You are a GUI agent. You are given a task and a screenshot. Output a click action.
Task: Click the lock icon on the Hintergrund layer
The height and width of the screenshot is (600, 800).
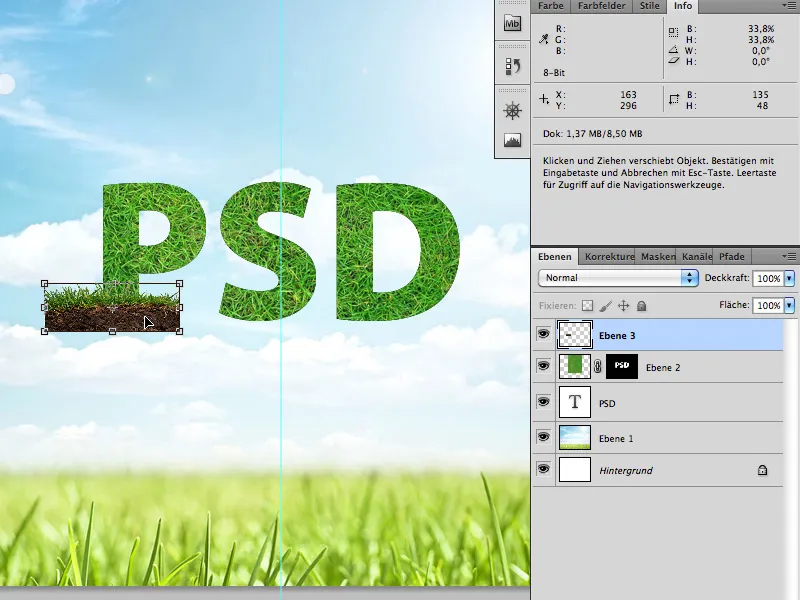click(762, 470)
